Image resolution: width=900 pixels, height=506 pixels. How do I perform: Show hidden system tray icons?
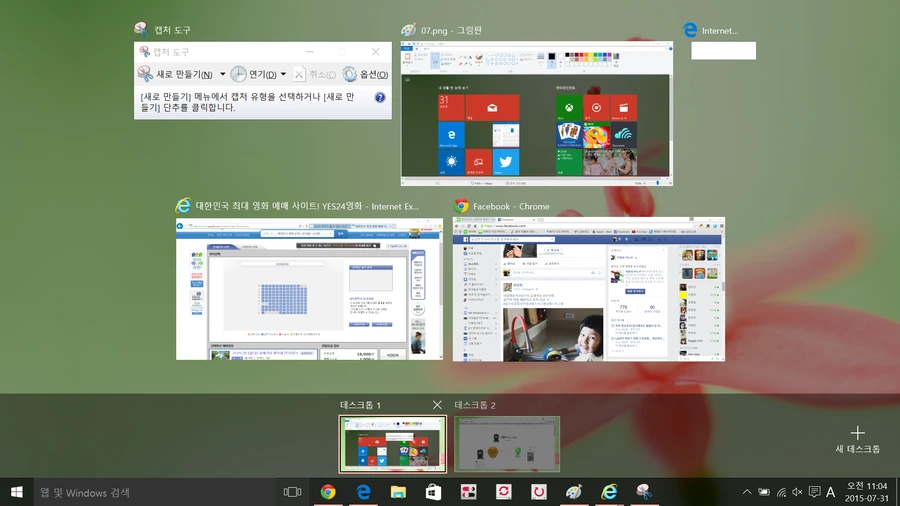(x=747, y=492)
